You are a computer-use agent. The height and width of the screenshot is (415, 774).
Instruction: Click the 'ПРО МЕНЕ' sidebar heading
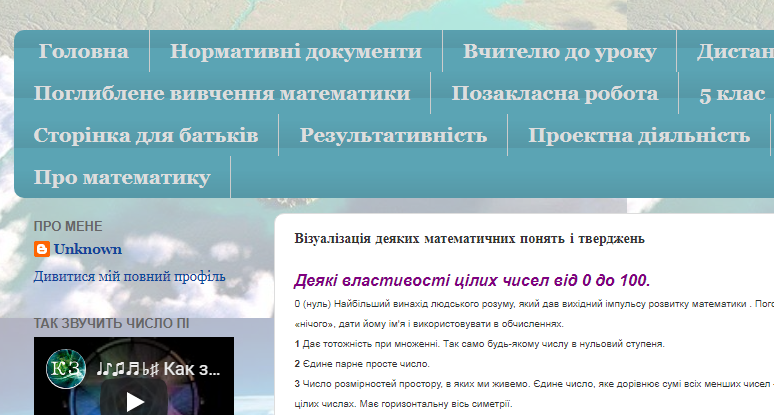click(68, 226)
